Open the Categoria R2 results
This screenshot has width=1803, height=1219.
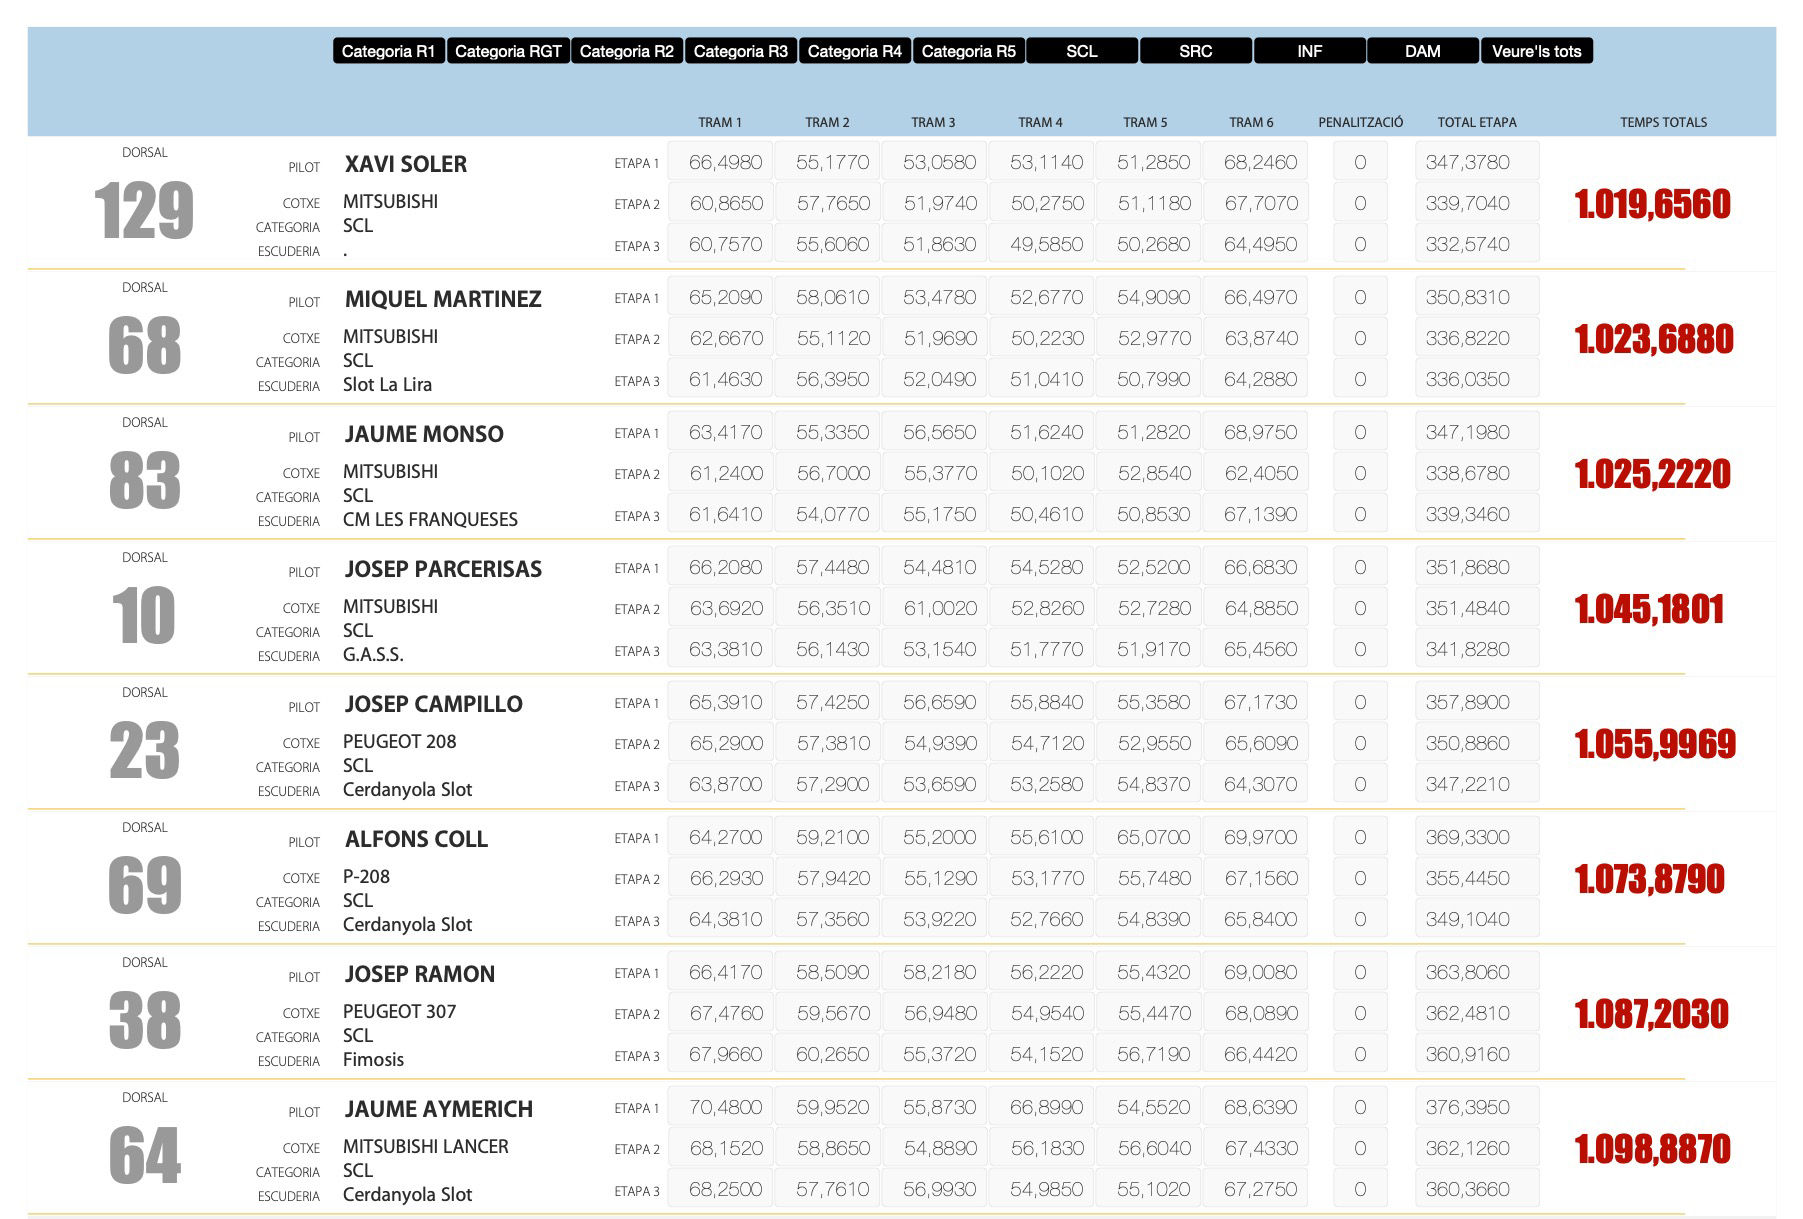627,51
